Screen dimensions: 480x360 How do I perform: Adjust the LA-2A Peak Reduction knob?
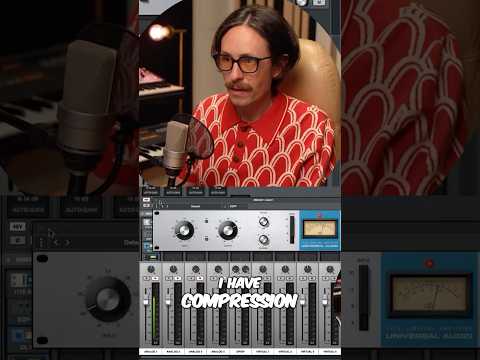click(228, 230)
